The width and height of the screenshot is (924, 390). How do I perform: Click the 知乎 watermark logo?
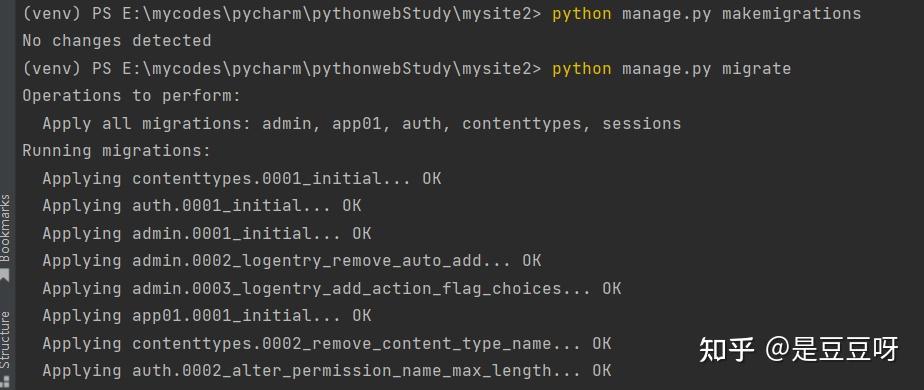[x=727, y=349]
